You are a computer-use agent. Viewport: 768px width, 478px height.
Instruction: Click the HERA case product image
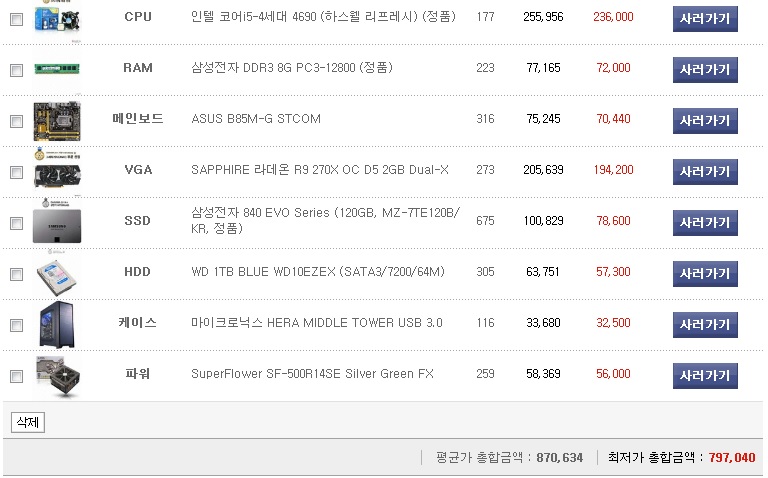[x=57, y=324]
